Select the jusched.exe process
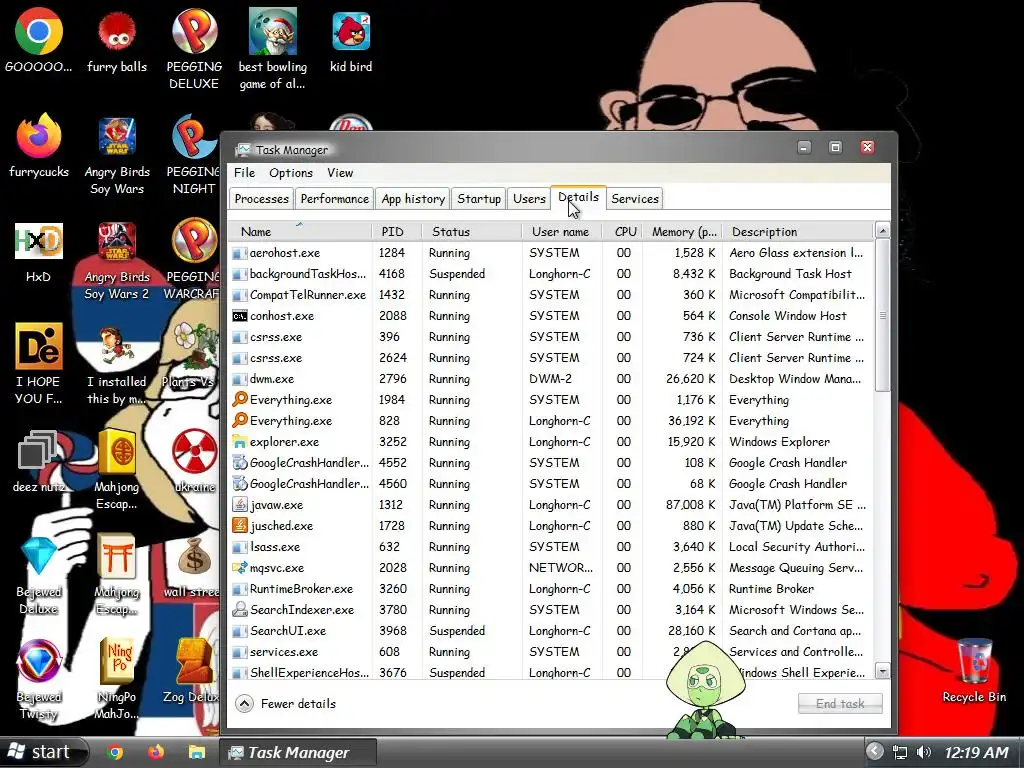 point(551,526)
